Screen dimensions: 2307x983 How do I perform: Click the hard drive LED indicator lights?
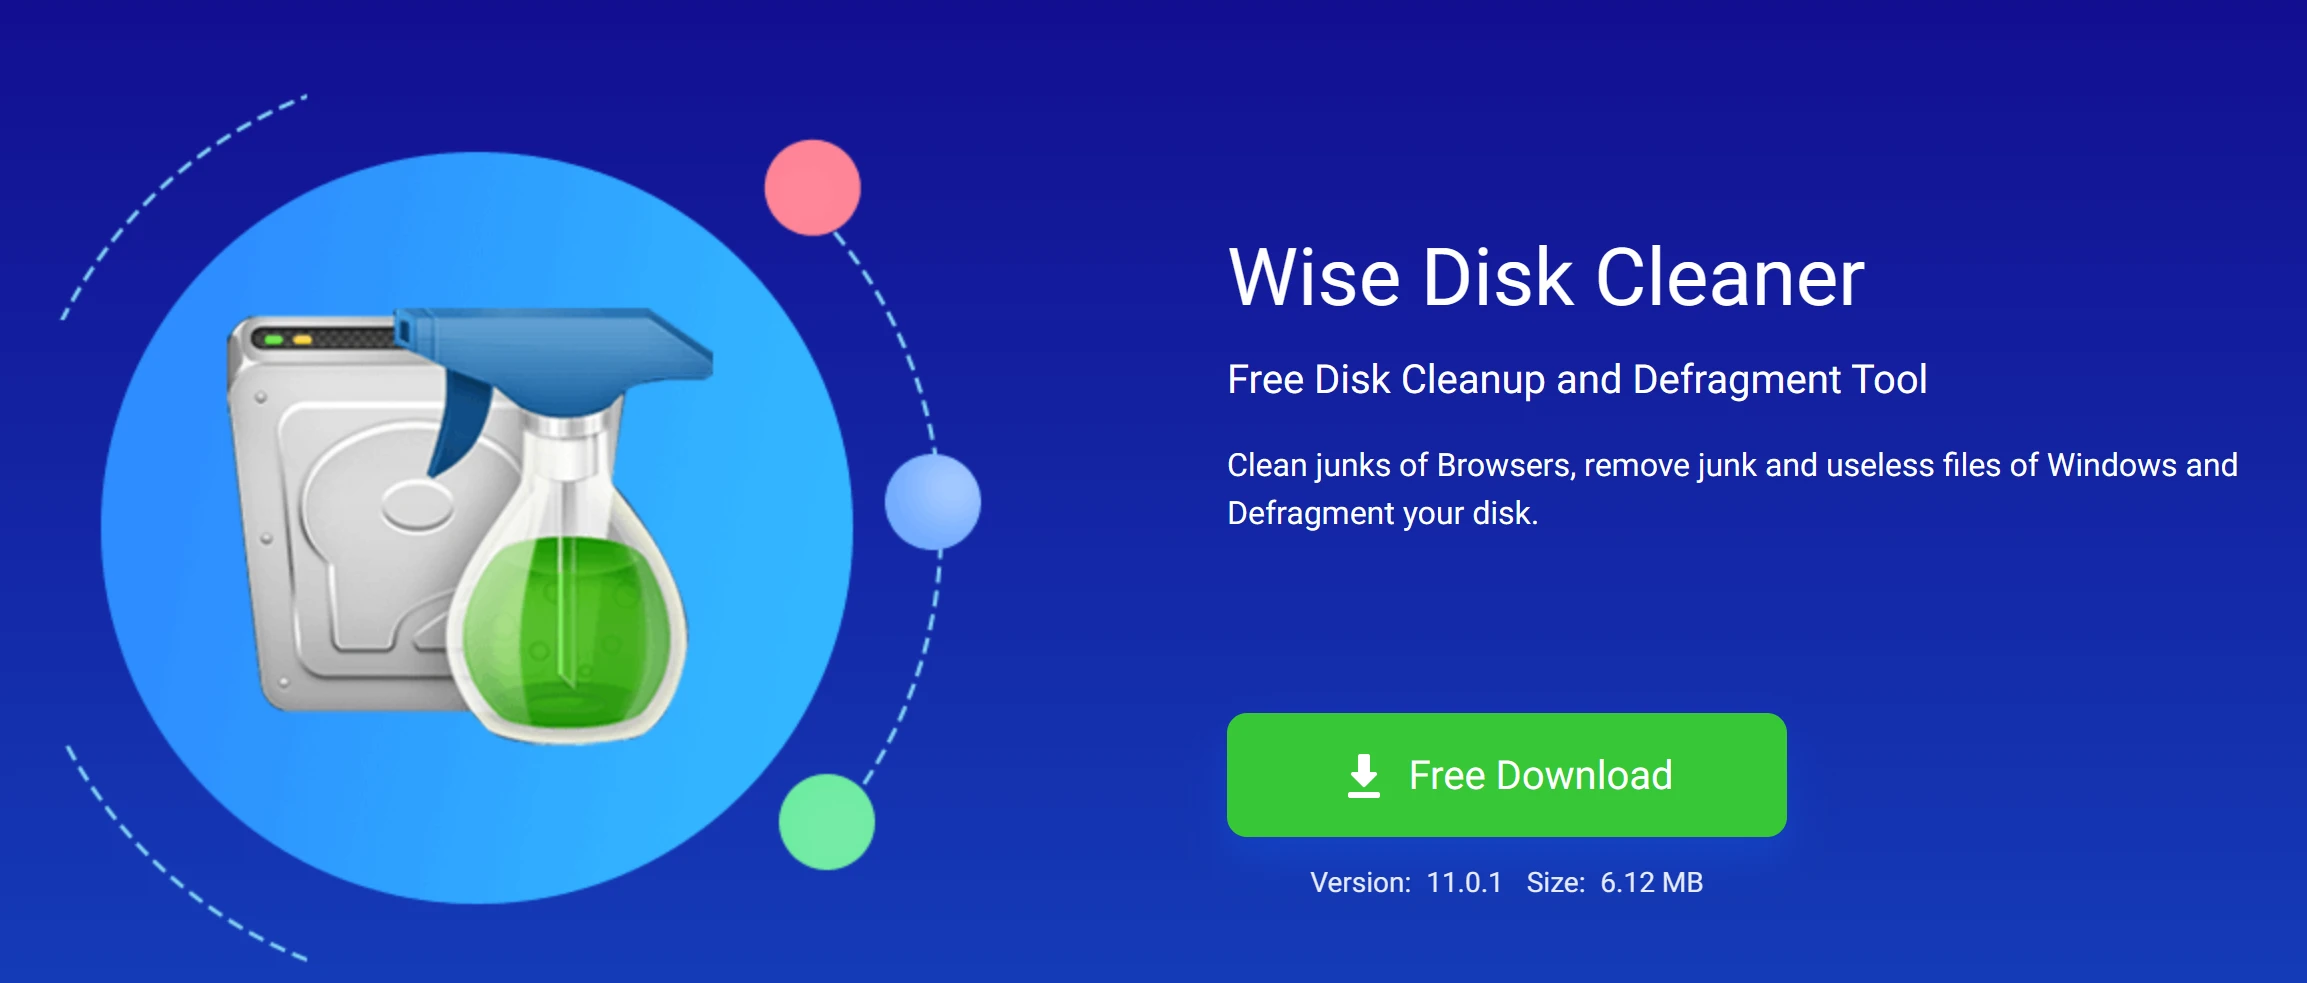pyautogui.click(x=288, y=340)
